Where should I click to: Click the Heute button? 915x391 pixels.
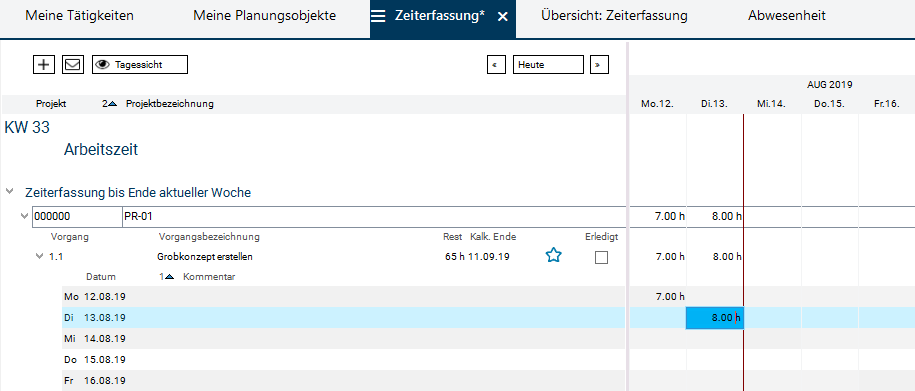pos(548,65)
